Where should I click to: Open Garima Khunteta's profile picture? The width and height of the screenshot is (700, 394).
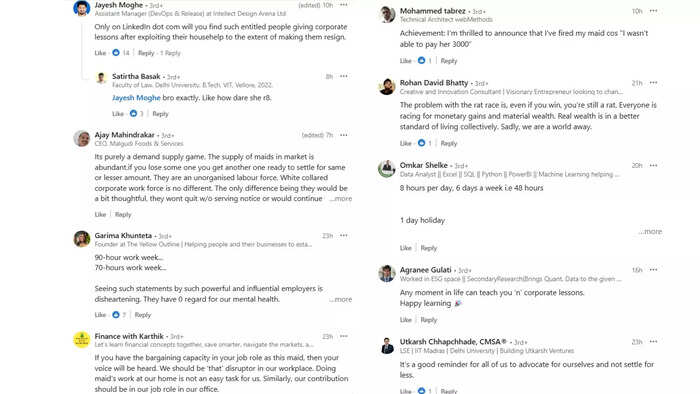click(x=82, y=239)
